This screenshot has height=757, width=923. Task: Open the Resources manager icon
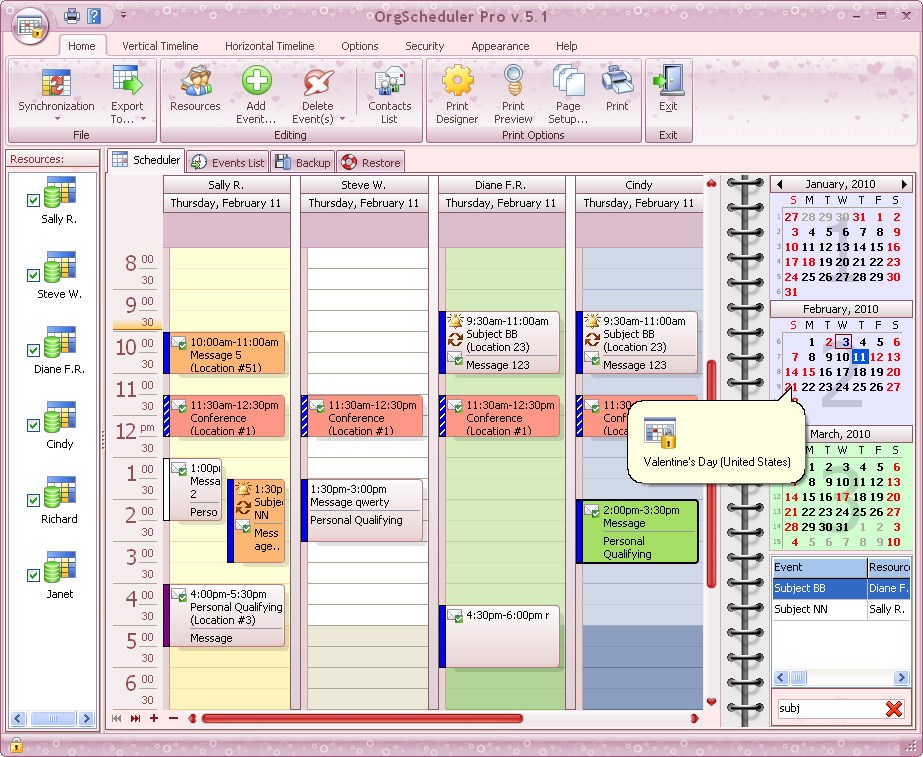coord(196,81)
